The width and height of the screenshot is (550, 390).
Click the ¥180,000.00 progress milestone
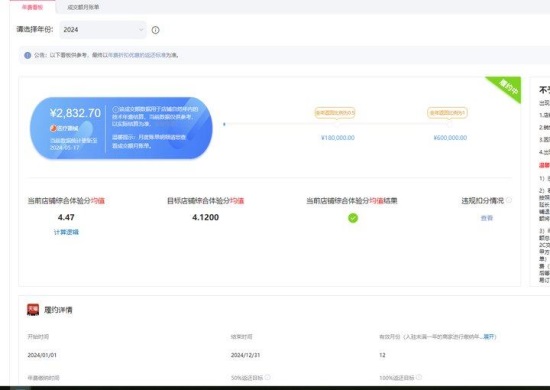[x=337, y=138]
